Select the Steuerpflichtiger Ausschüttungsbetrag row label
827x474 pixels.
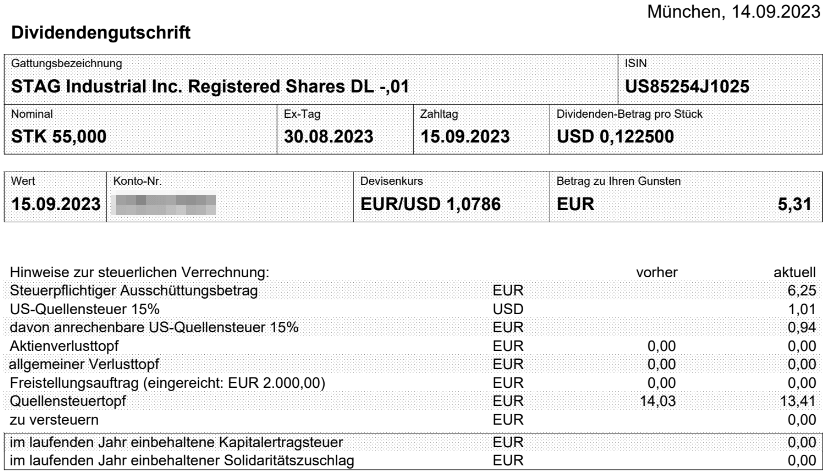(133, 291)
